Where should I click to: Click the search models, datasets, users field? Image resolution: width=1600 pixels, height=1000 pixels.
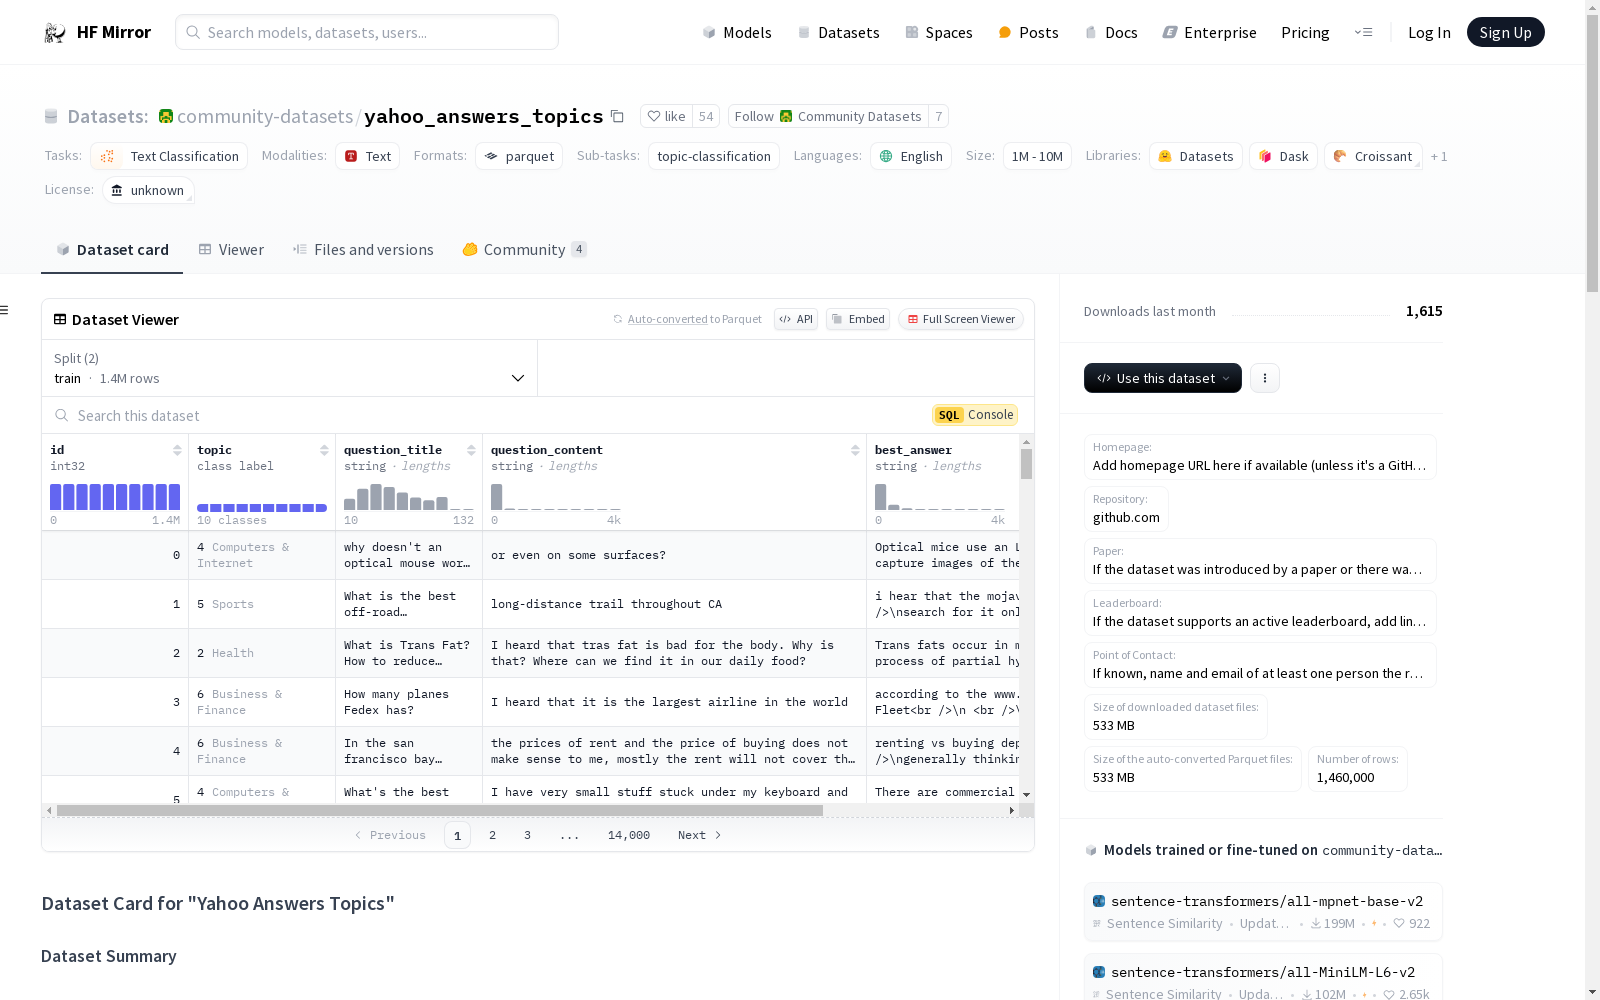(367, 32)
